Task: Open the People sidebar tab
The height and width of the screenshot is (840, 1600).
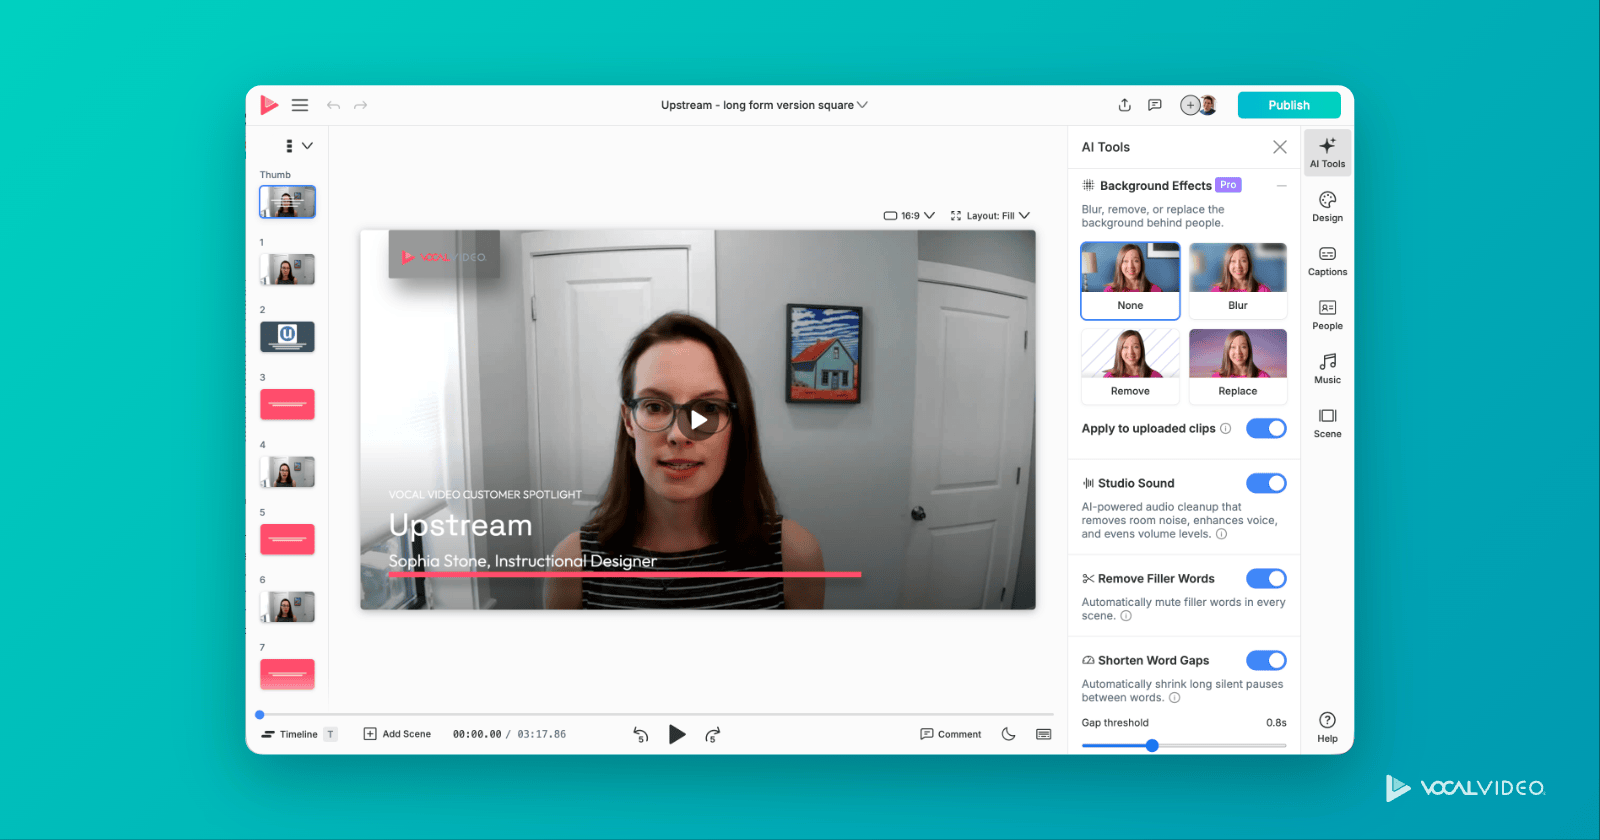Action: click(1327, 314)
